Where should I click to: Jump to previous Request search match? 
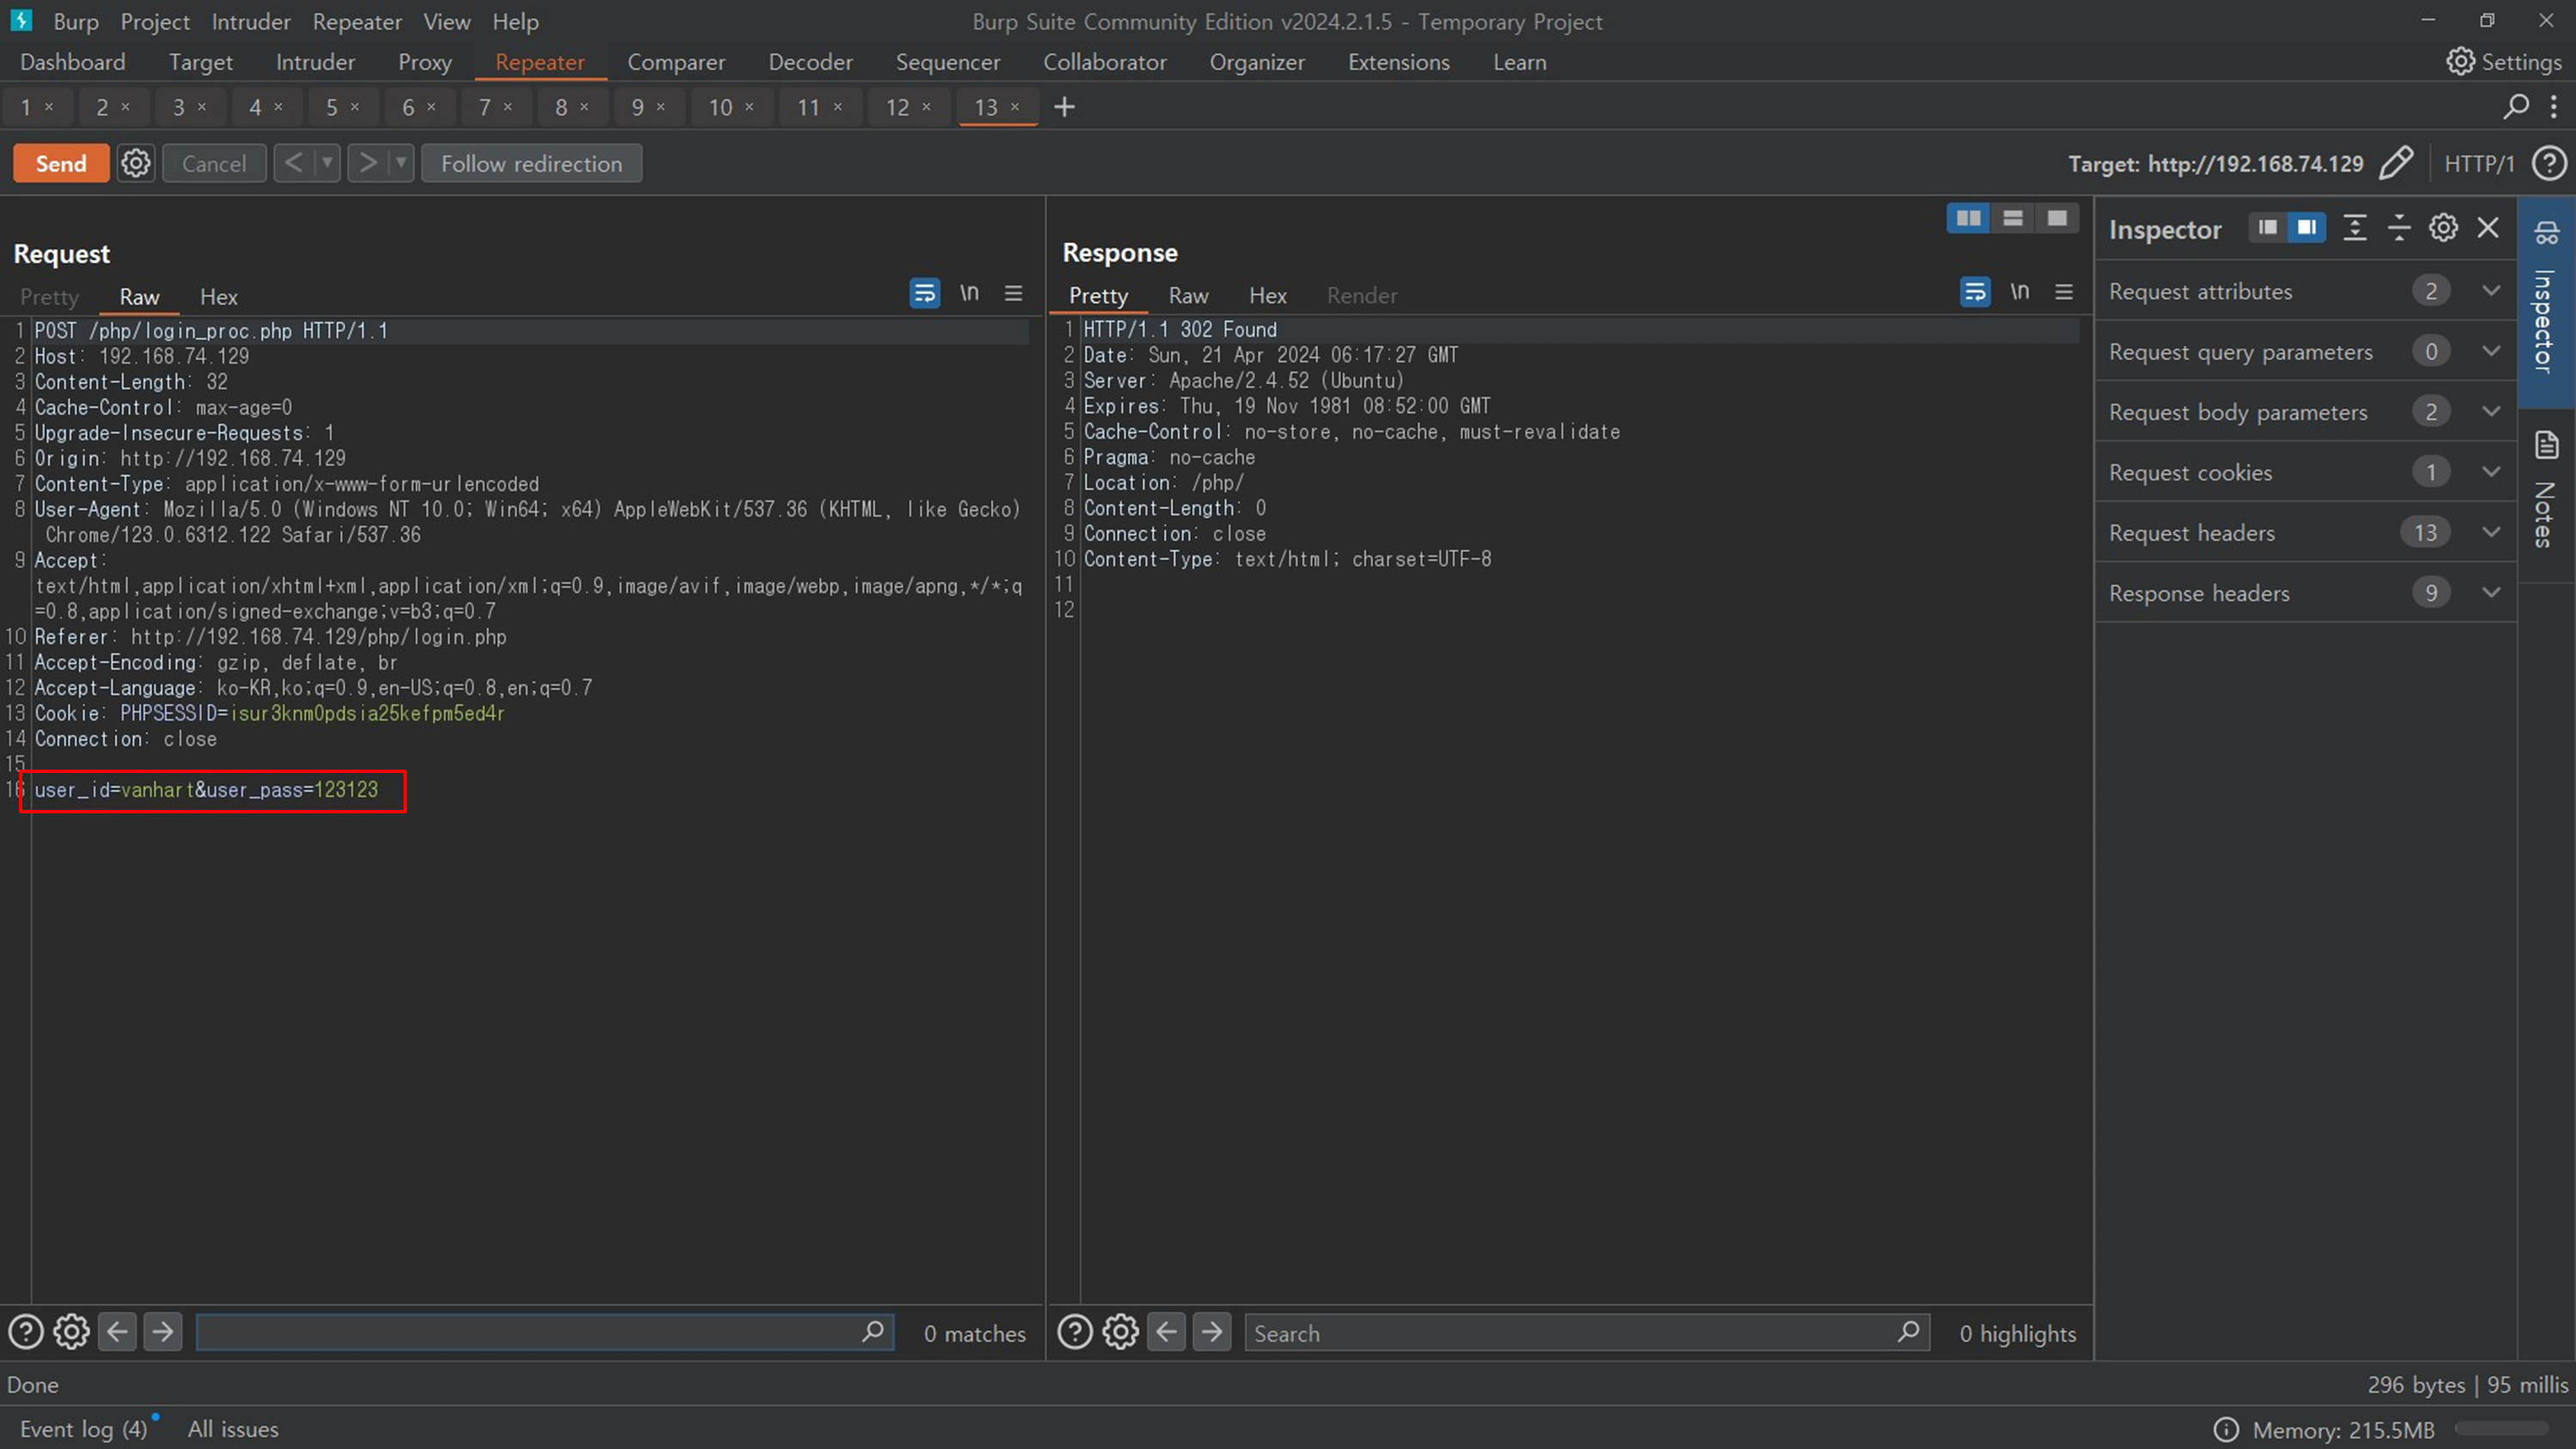tap(117, 1332)
